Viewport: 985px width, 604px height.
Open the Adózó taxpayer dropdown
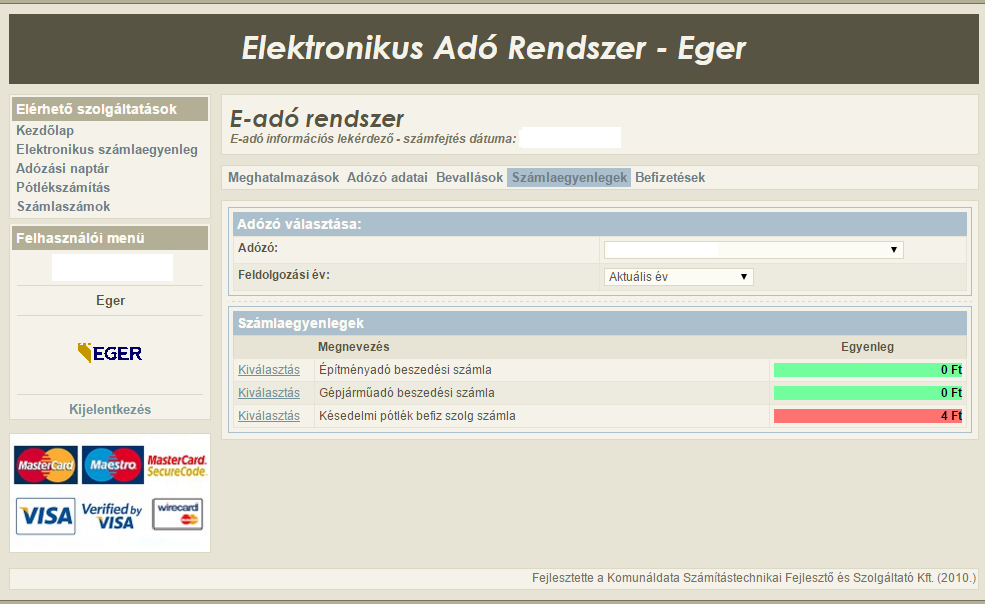pyautogui.click(x=753, y=250)
